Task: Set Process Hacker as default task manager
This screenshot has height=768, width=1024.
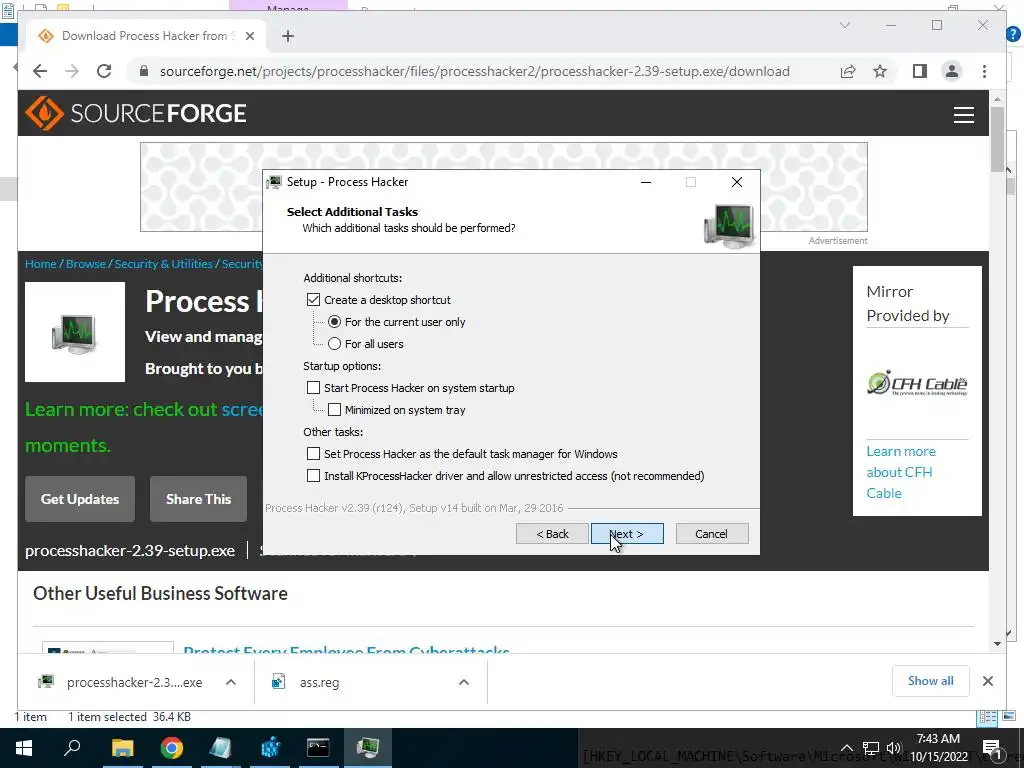Action: coord(313,454)
